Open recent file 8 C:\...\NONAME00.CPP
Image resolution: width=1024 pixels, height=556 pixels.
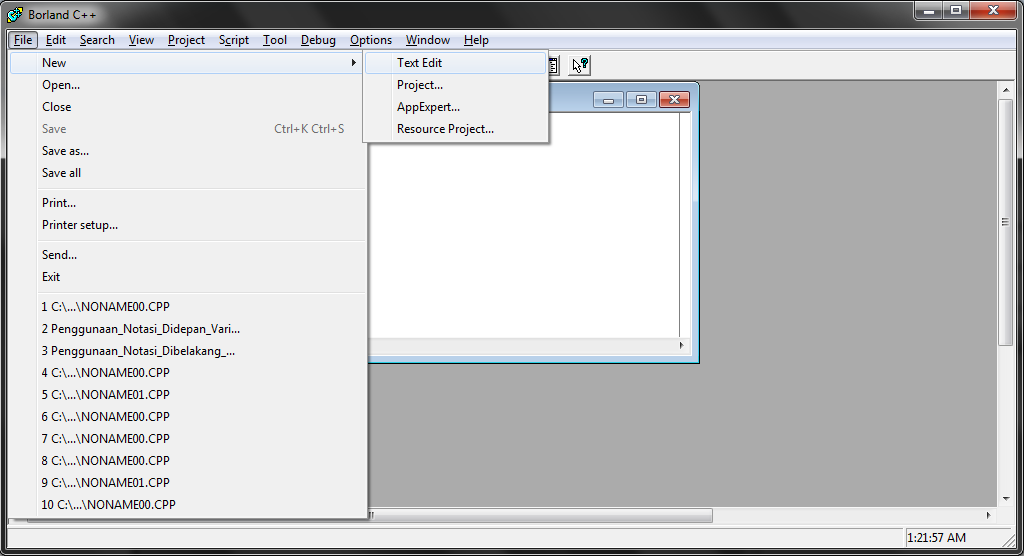187,461
